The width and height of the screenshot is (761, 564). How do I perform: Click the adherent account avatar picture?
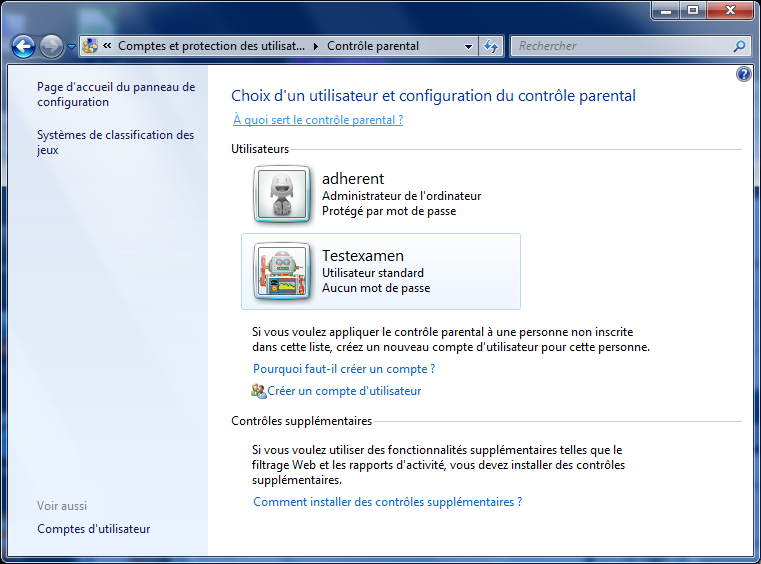point(282,194)
